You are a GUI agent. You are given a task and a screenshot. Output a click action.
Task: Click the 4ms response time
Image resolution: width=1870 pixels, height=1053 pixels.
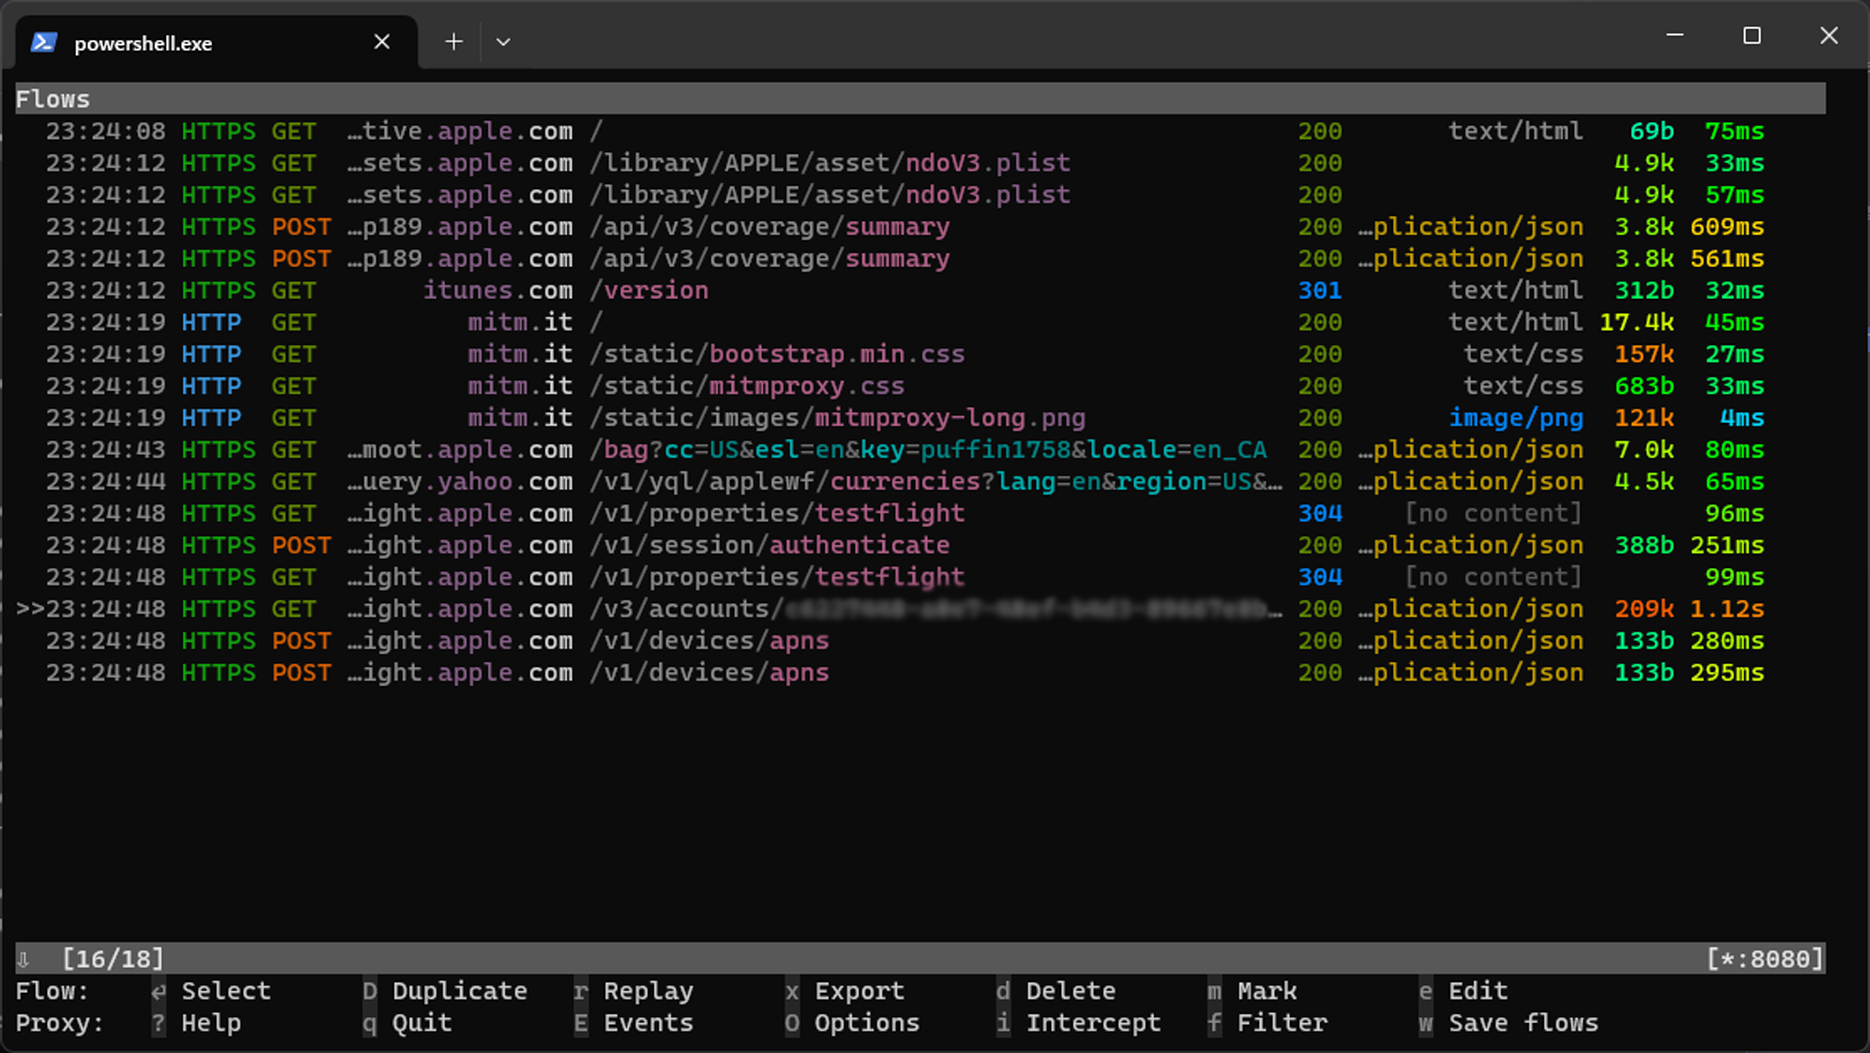[x=1742, y=418]
